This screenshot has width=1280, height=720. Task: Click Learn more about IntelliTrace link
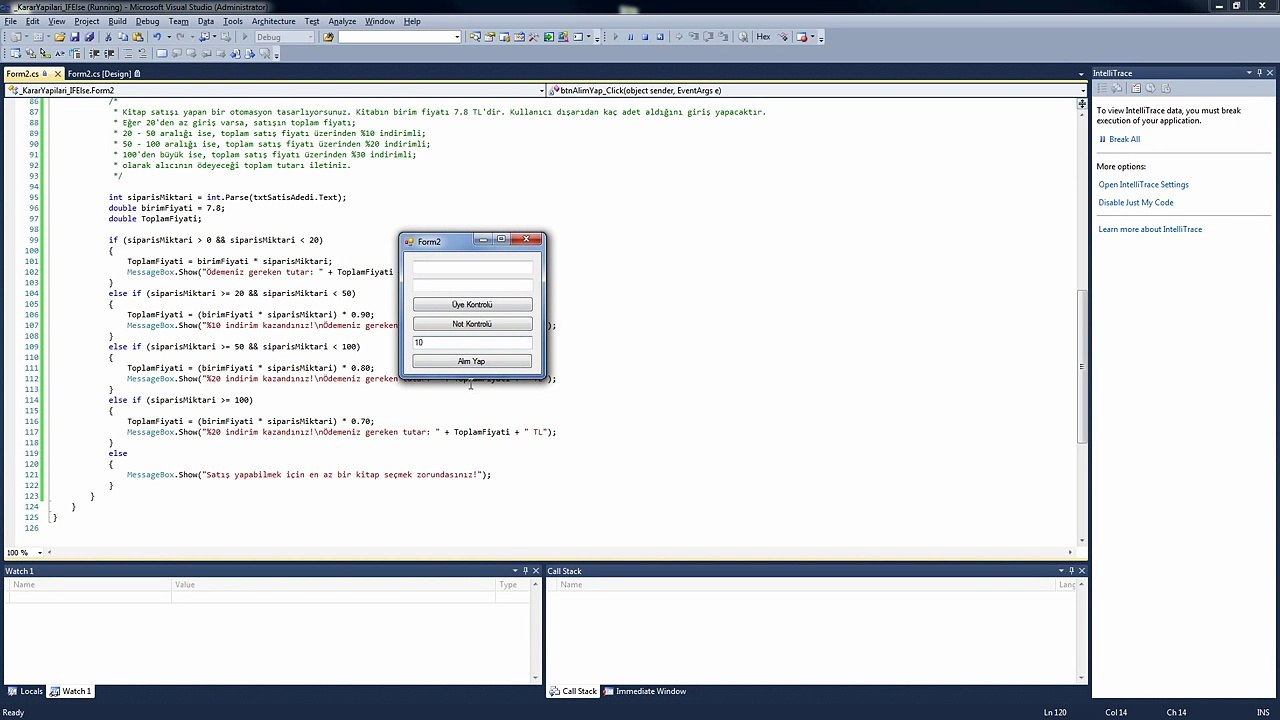coord(1150,229)
